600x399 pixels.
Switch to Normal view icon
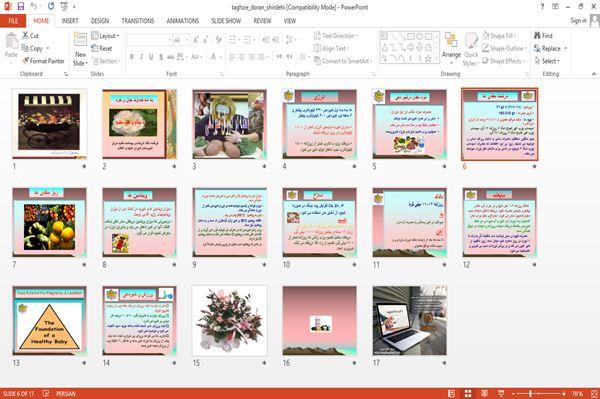click(x=452, y=393)
